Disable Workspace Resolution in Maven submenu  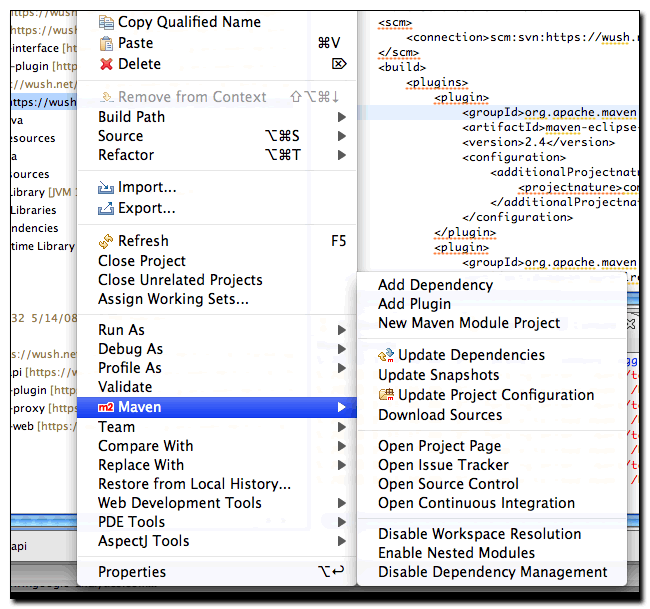point(479,534)
